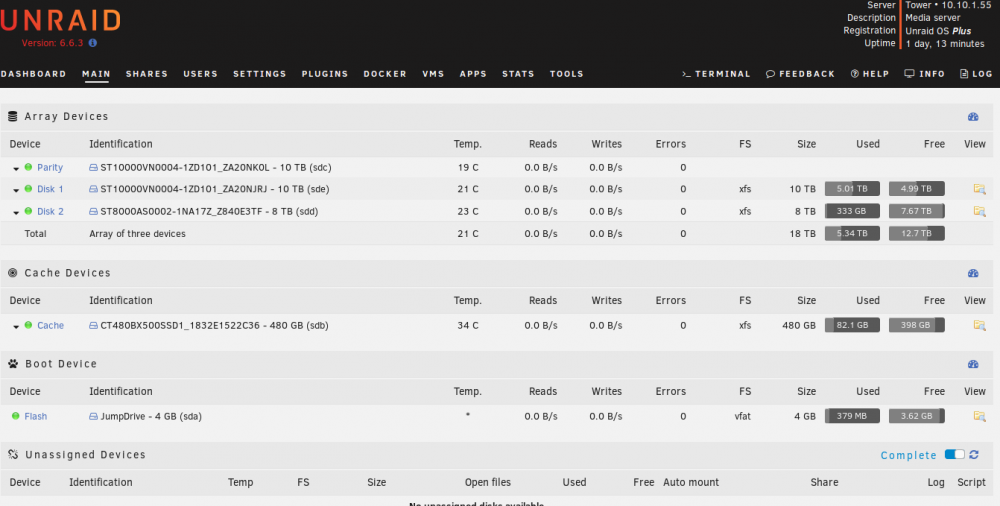Go to the Dashboard tab
1000x506 pixels.
click(33, 74)
